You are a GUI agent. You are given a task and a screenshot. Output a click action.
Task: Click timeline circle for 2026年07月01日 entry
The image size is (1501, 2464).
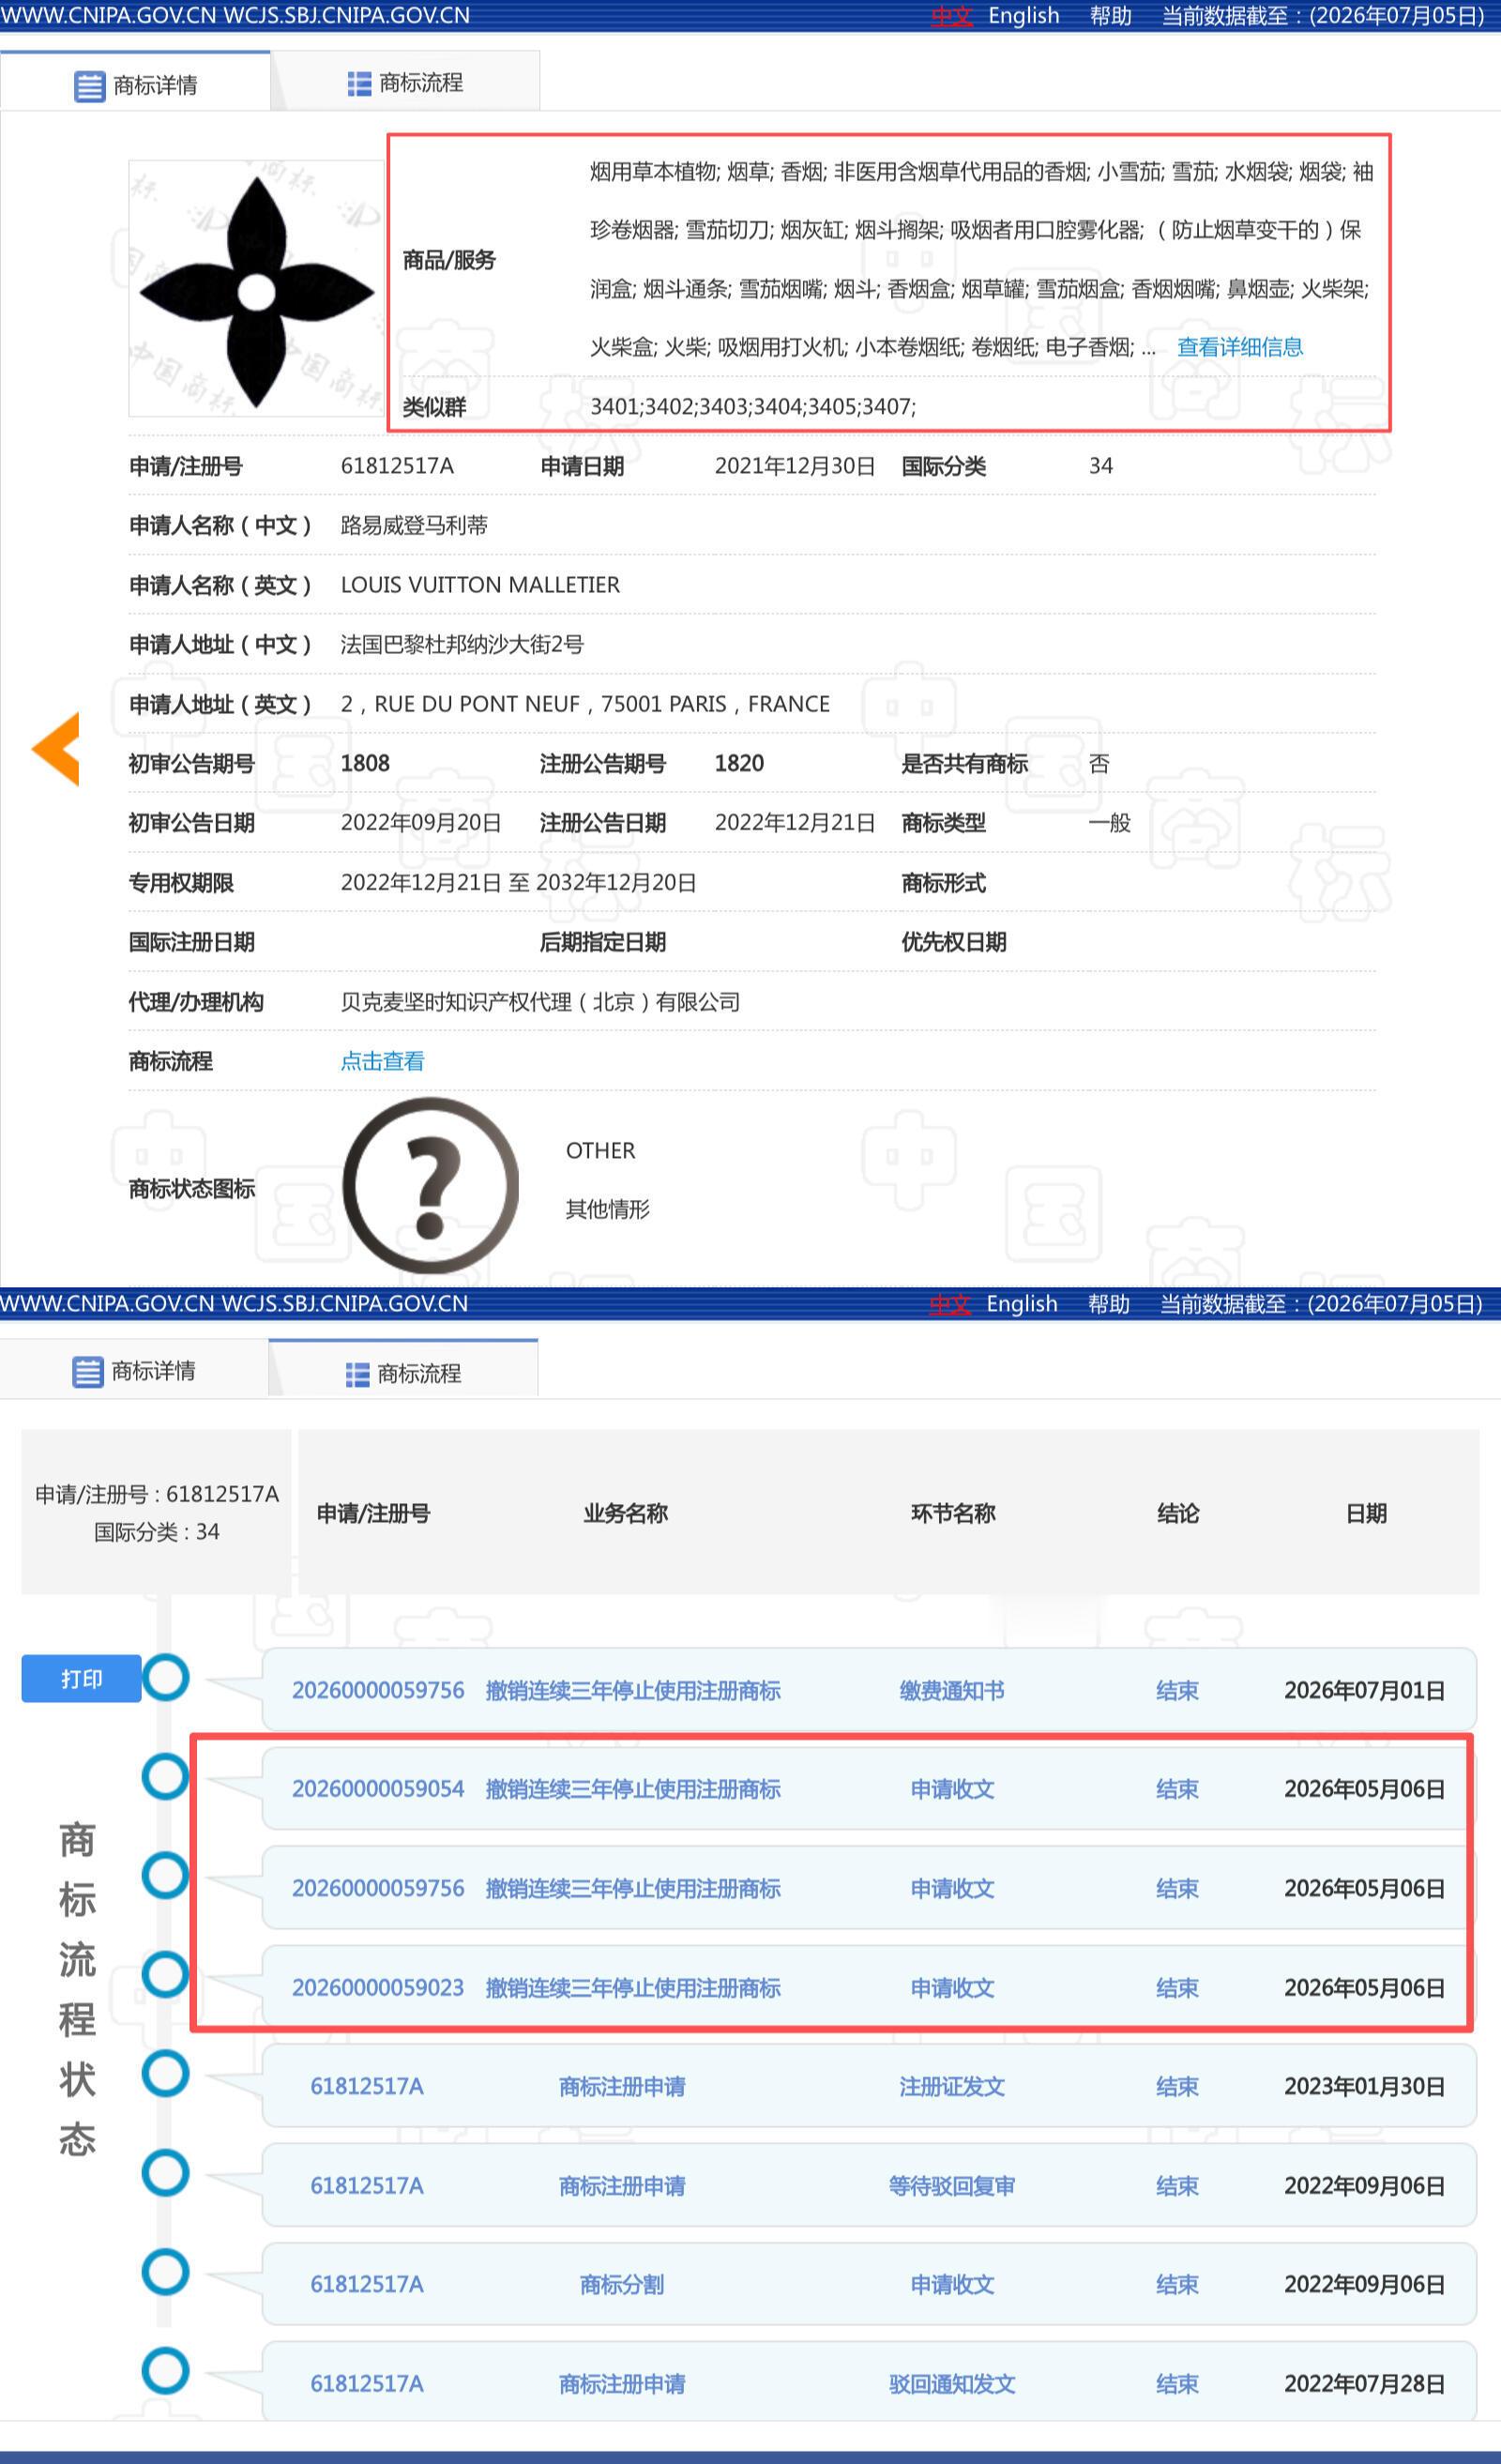166,1677
